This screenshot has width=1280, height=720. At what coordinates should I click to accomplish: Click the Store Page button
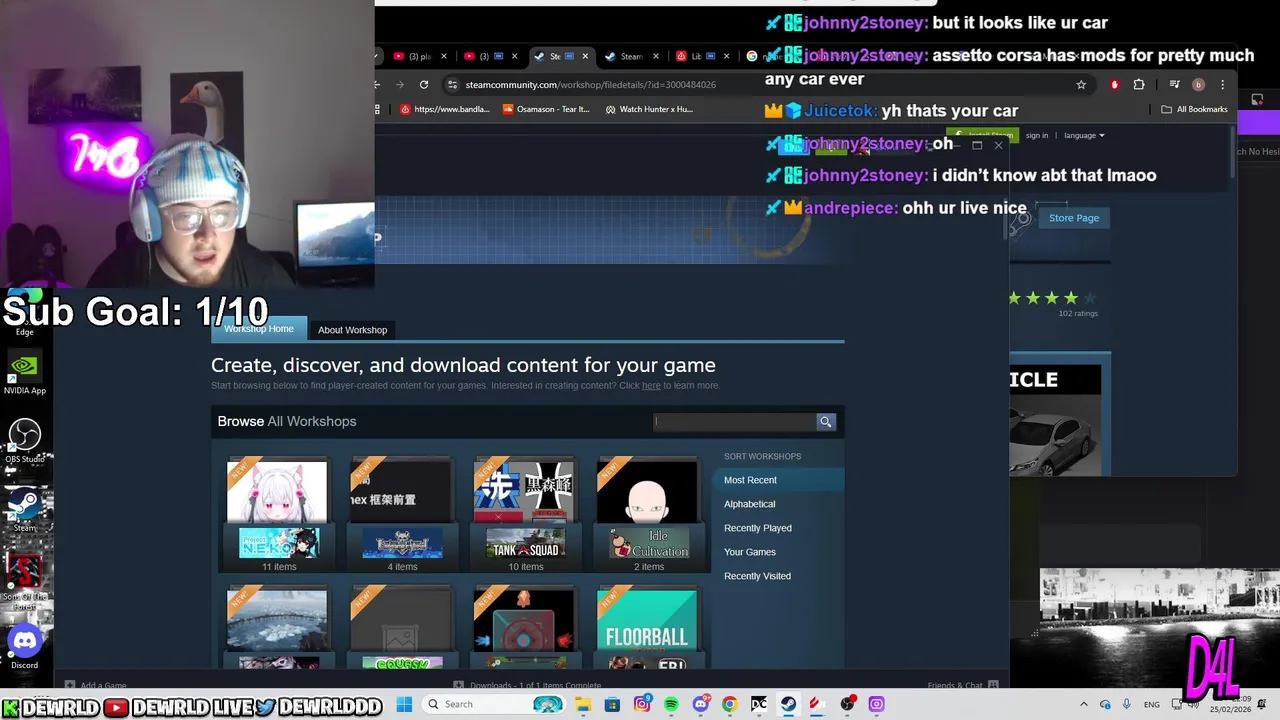[1074, 218]
